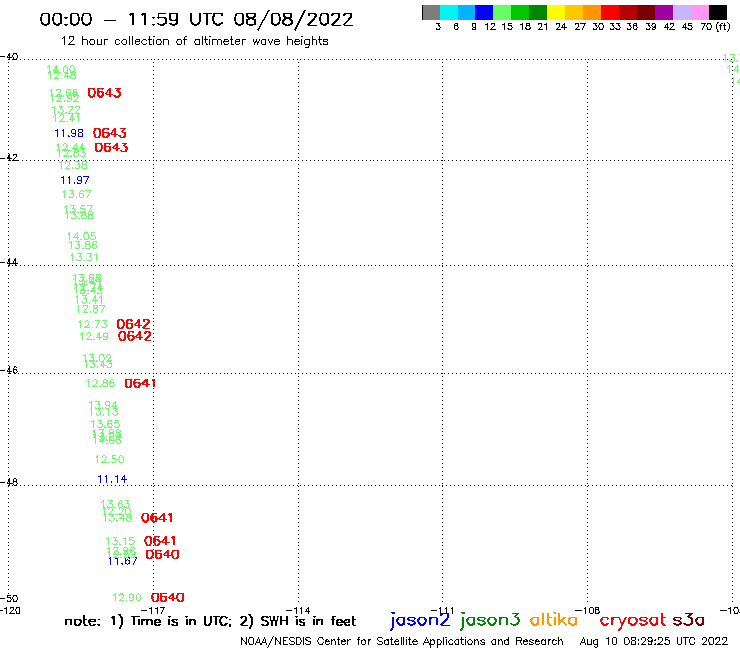Click the red time stamp 0643 beside 11.98
Viewport: 740px width, 650px height.
(109, 133)
